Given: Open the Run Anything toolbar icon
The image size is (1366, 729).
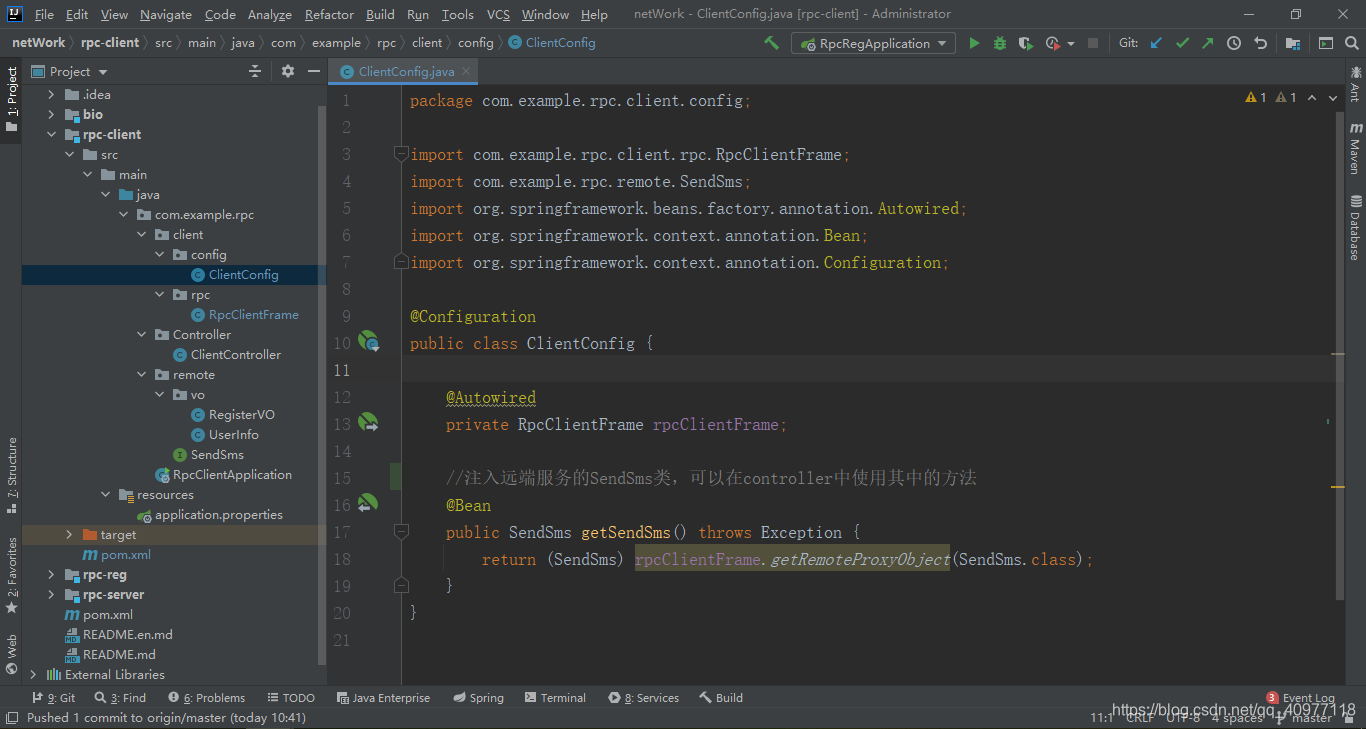Looking at the screenshot, I should pyautogui.click(x=1326, y=43).
